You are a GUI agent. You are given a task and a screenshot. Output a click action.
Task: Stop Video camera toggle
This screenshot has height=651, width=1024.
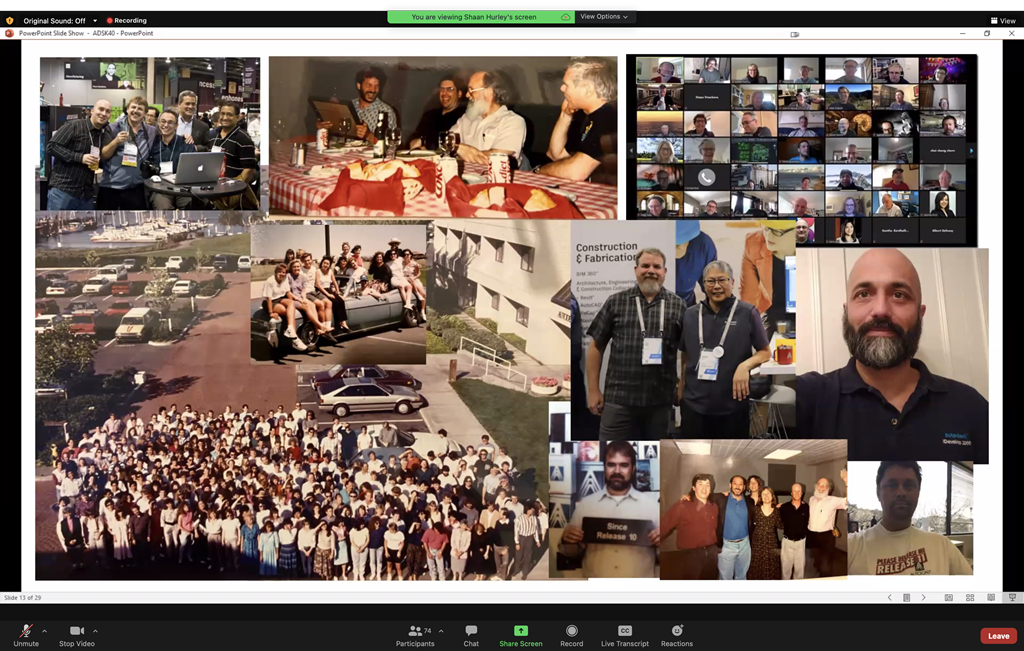[76, 634]
